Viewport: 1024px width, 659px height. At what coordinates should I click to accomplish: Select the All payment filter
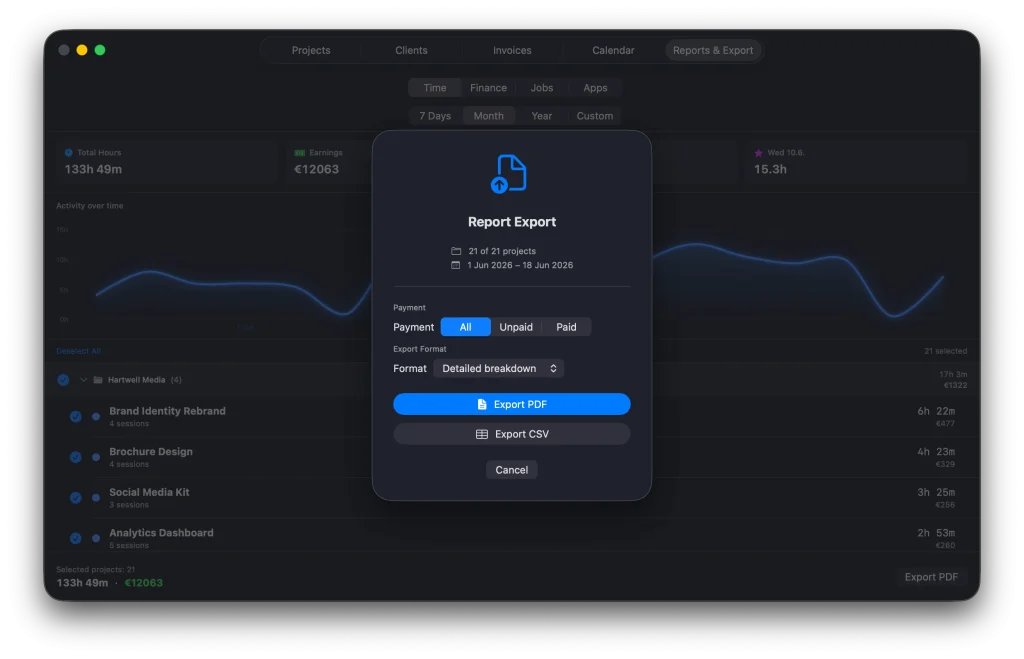[466, 327]
